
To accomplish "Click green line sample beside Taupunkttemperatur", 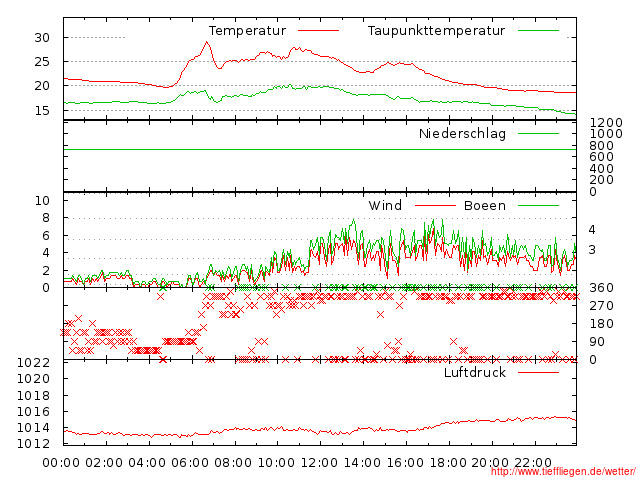I will (538, 31).
